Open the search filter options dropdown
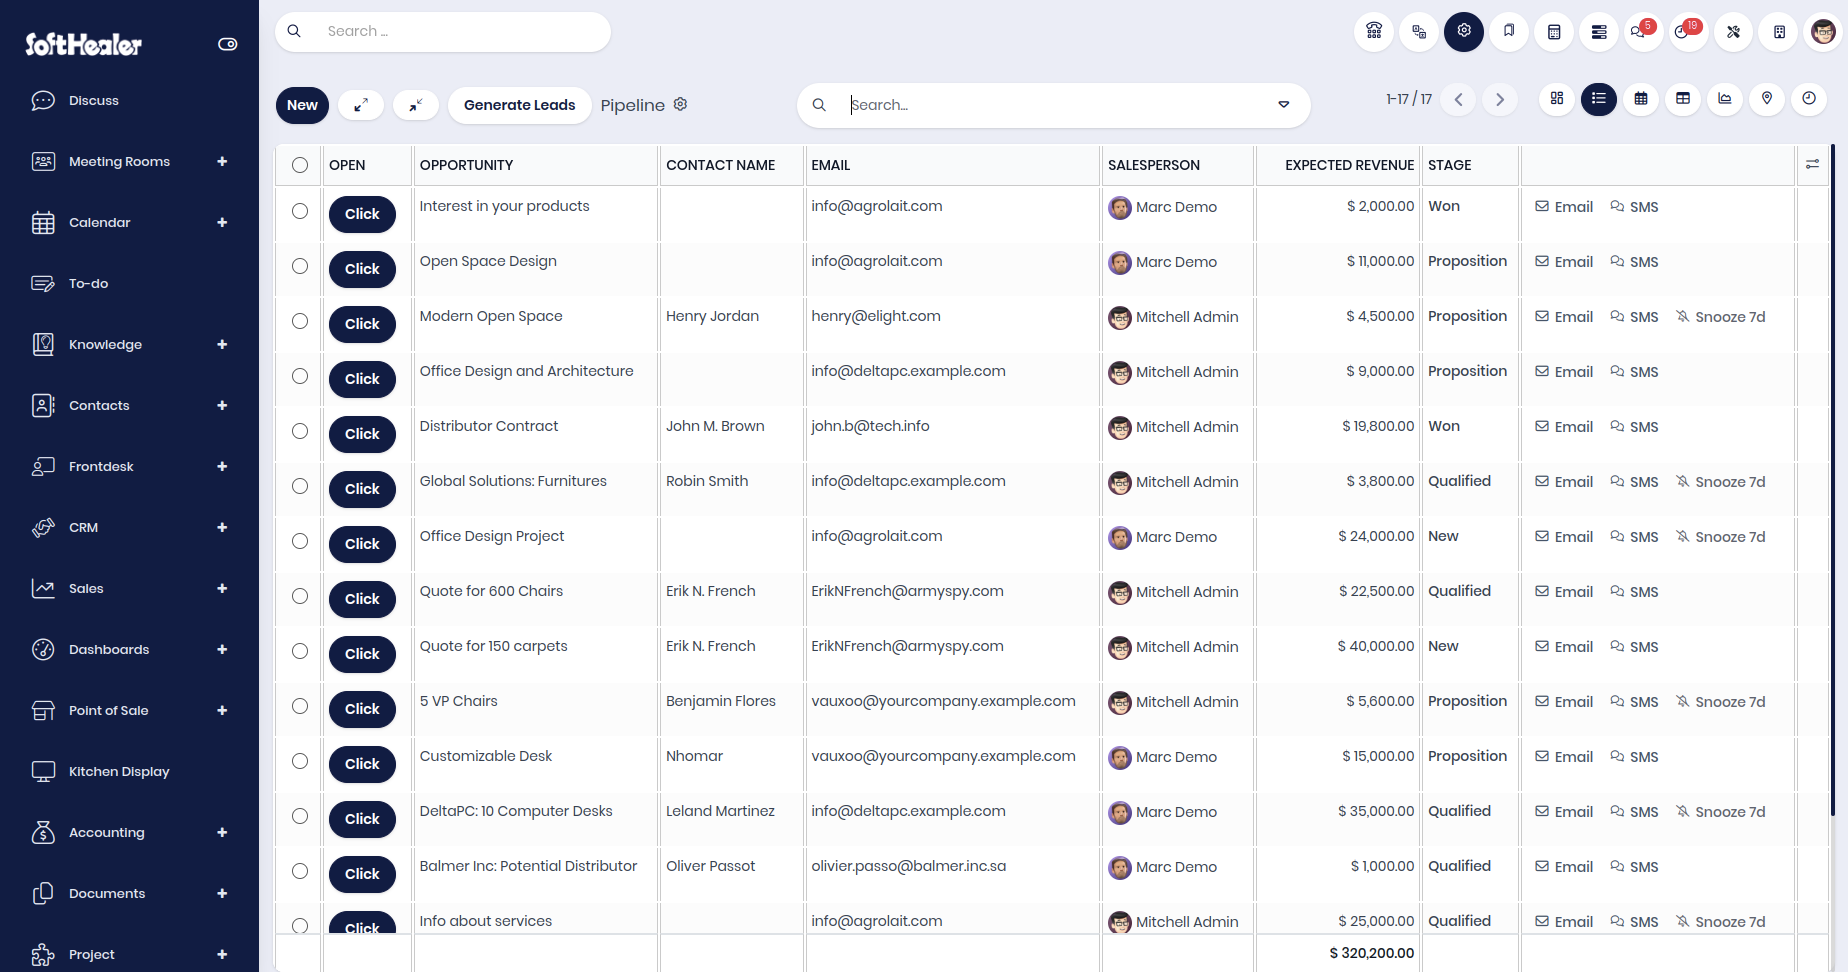The height and width of the screenshot is (972, 1848). point(1284,105)
